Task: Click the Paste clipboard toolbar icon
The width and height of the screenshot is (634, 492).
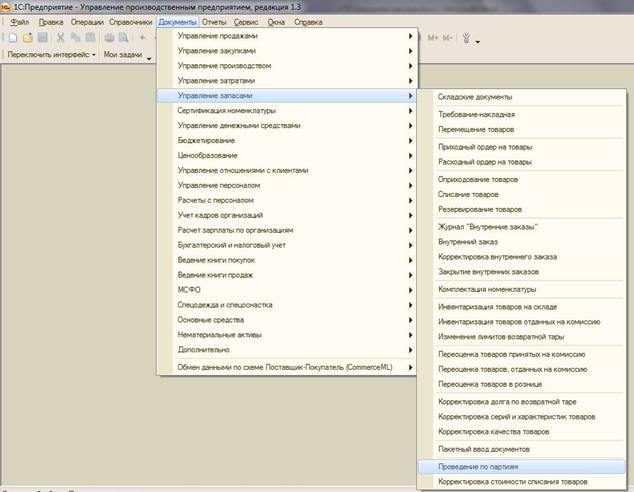Action: (x=90, y=38)
